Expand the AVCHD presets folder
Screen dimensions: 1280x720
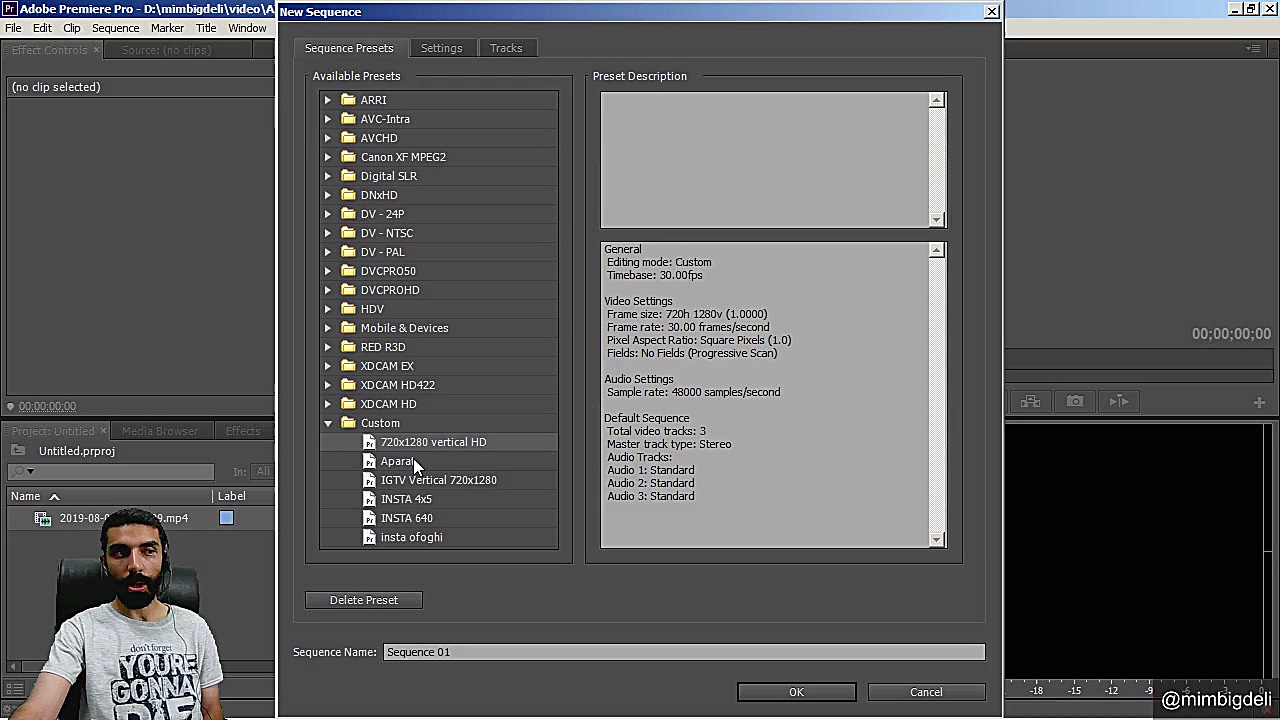click(x=327, y=138)
